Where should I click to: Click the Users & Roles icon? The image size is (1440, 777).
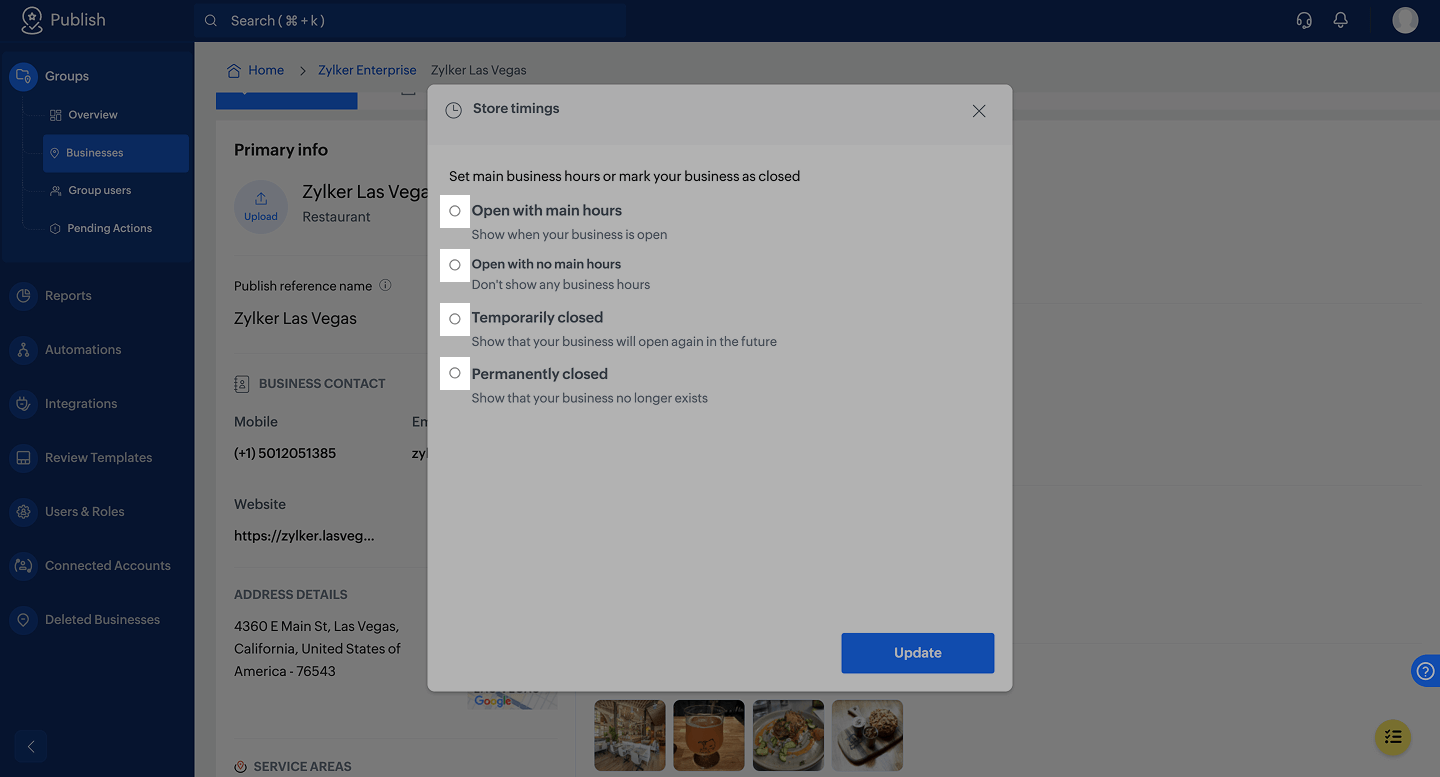coord(23,512)
